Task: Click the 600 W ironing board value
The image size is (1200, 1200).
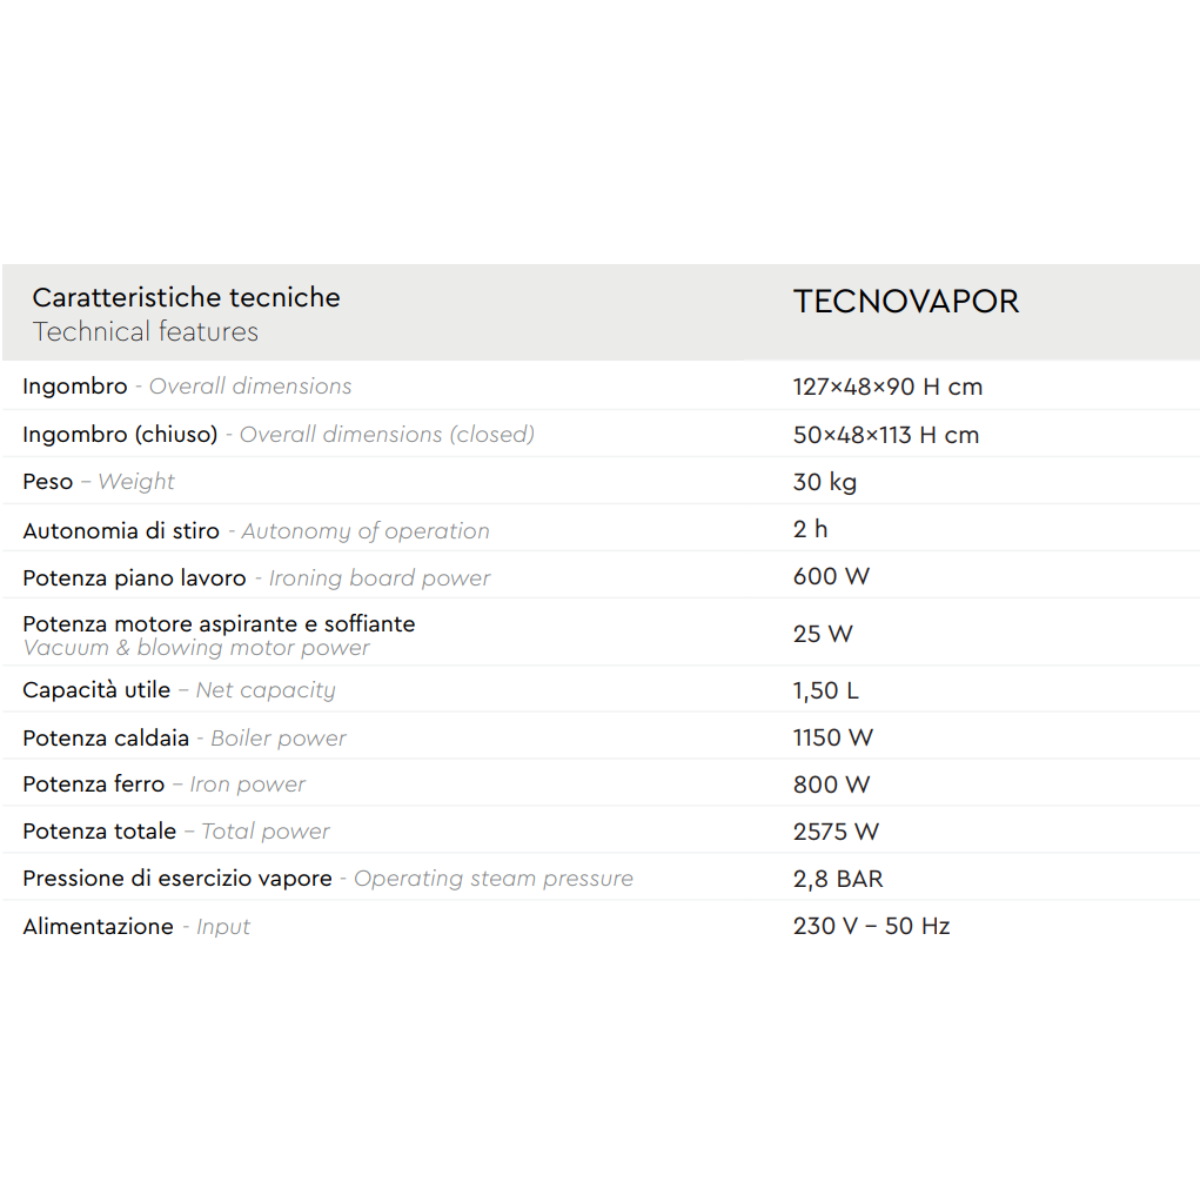Action: point(831,577)
